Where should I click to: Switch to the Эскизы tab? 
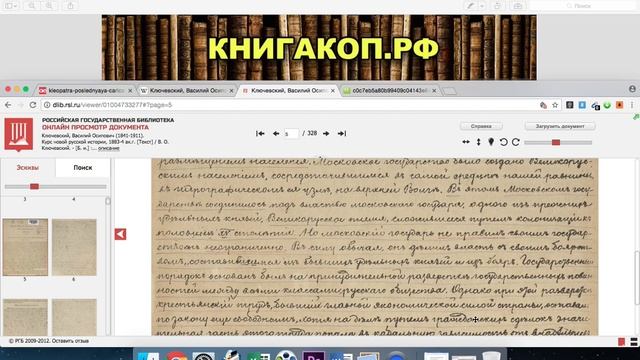[x=27, y=168]
